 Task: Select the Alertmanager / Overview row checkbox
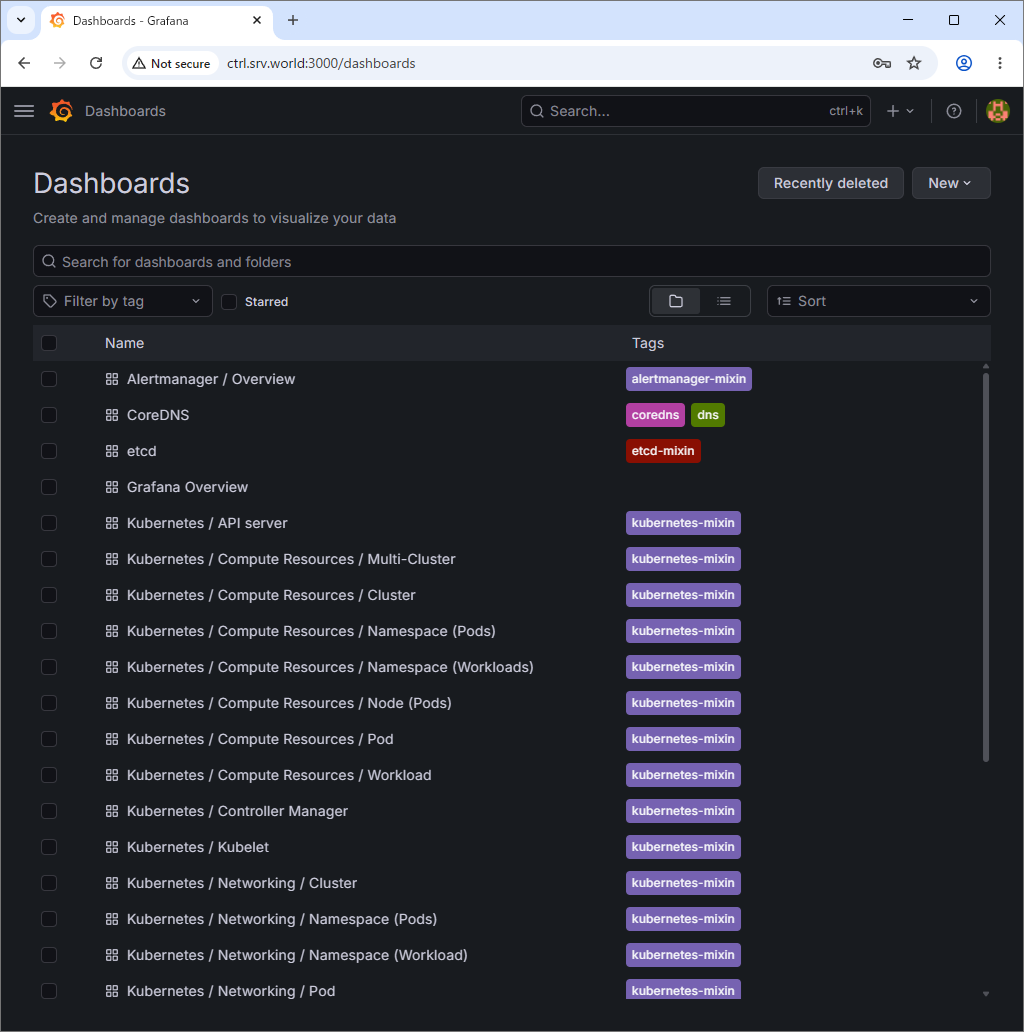(x=49, y=379)
